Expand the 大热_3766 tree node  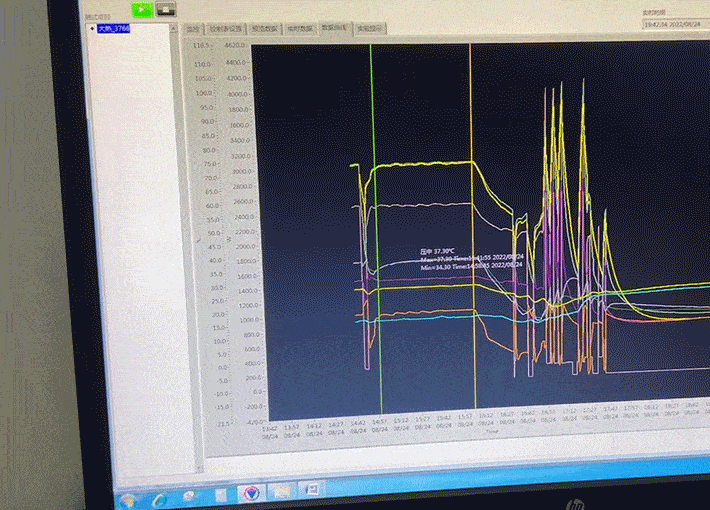(x=91, y=29)
